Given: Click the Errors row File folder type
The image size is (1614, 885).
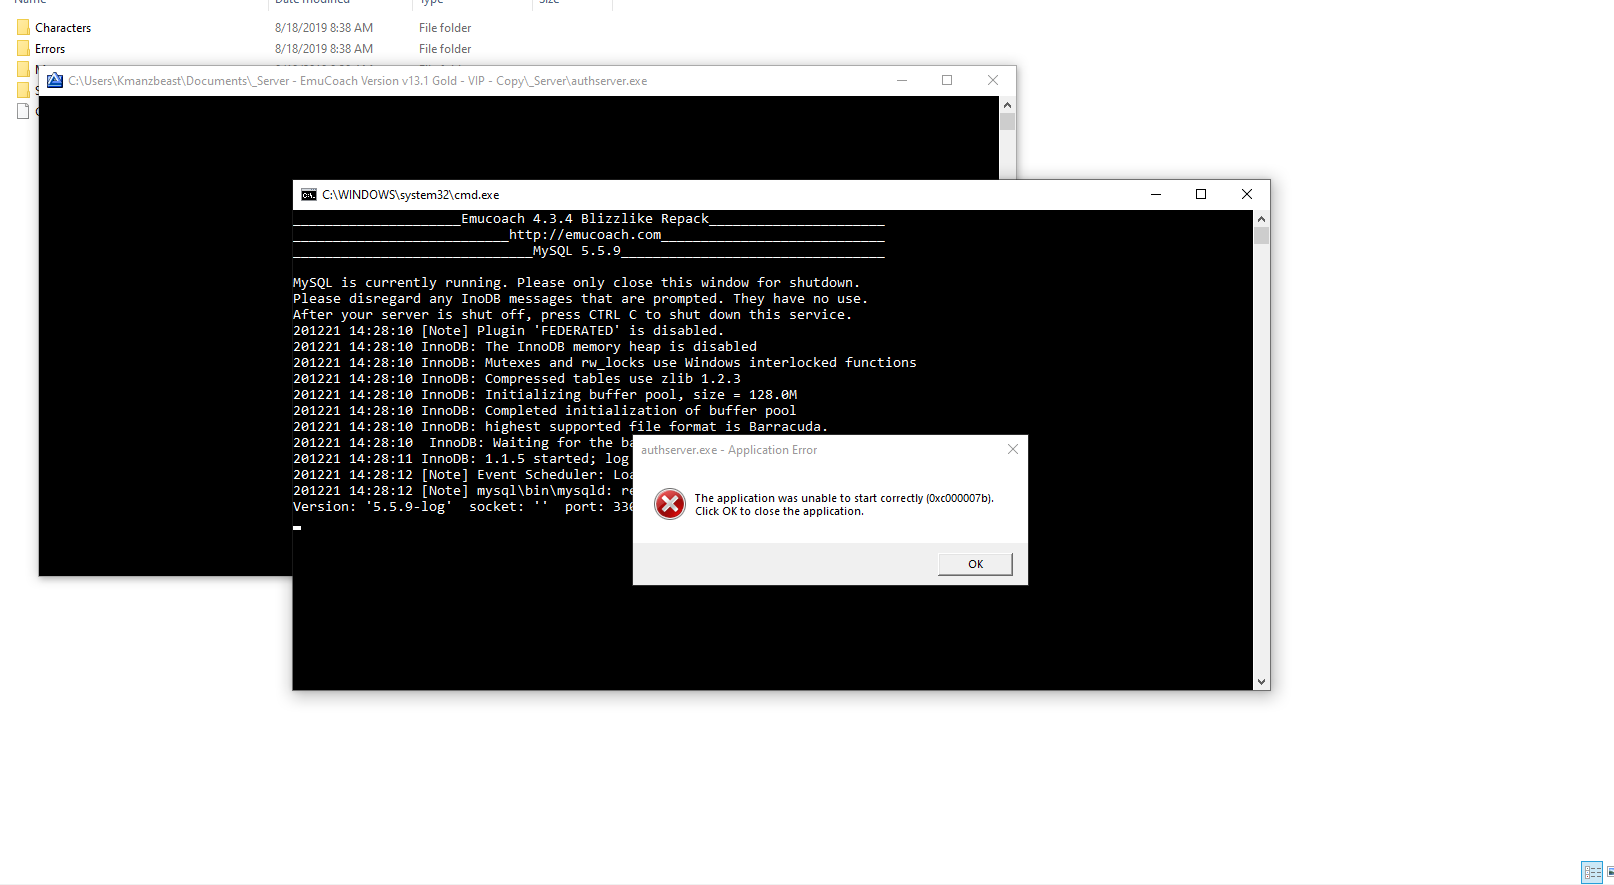Looking at the screenshot, I should (x=445, y=49).
